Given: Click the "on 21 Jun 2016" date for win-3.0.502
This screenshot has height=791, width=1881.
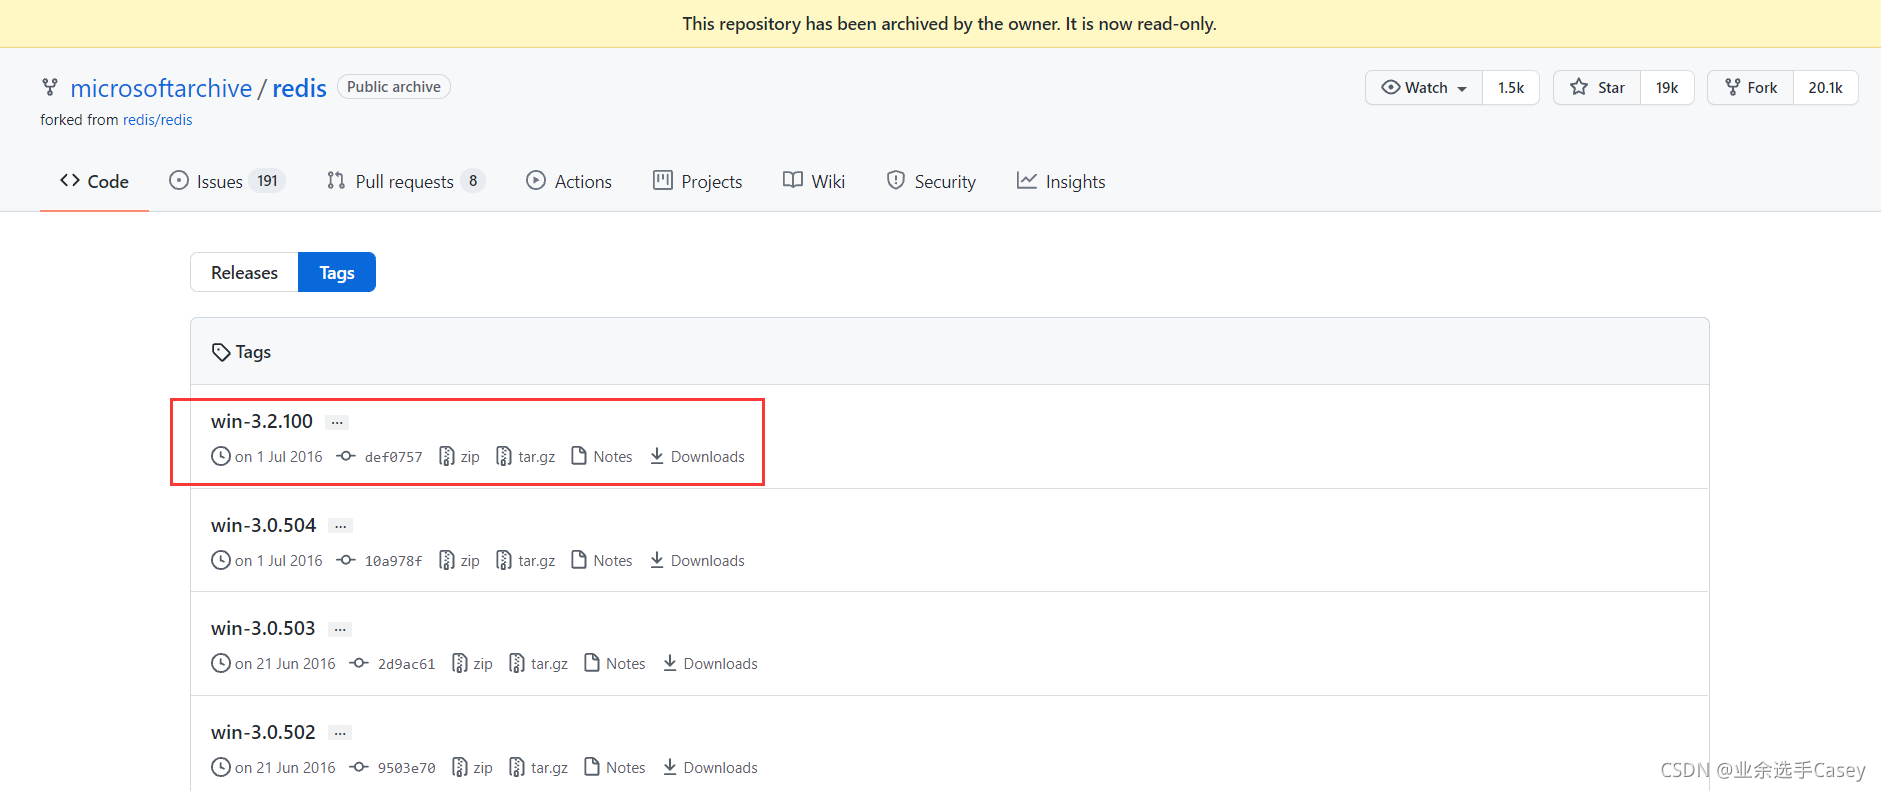Looking at the screenshot, I should click(x=285, y=768).
